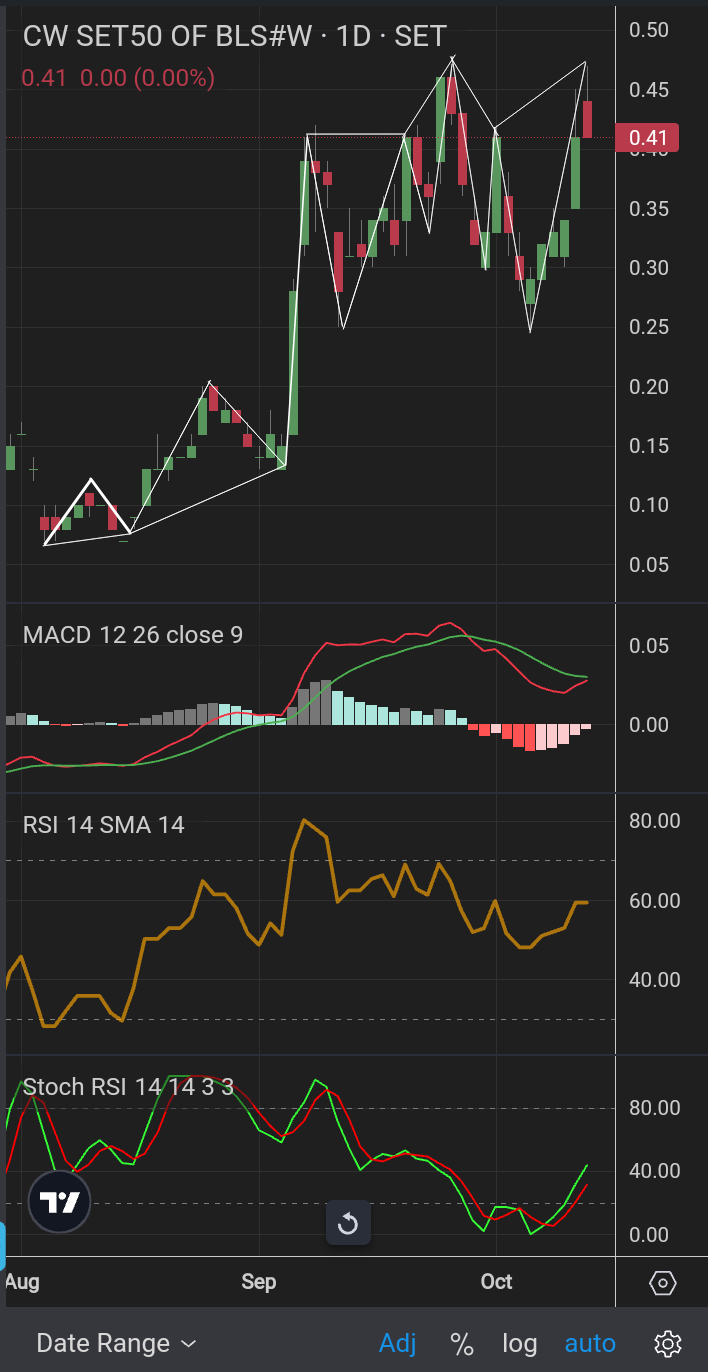Toggle log scale mode
708x1372 pixels.
(519, 1343)
